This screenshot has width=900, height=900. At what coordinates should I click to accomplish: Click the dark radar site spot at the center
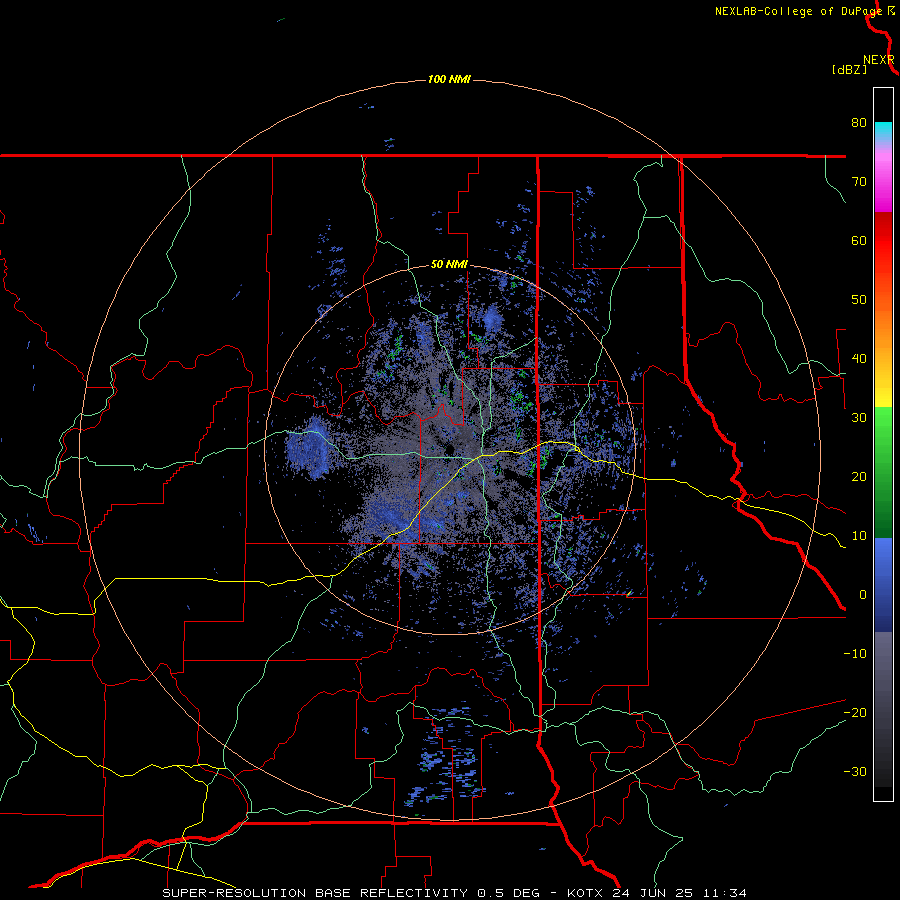[449, 449]
